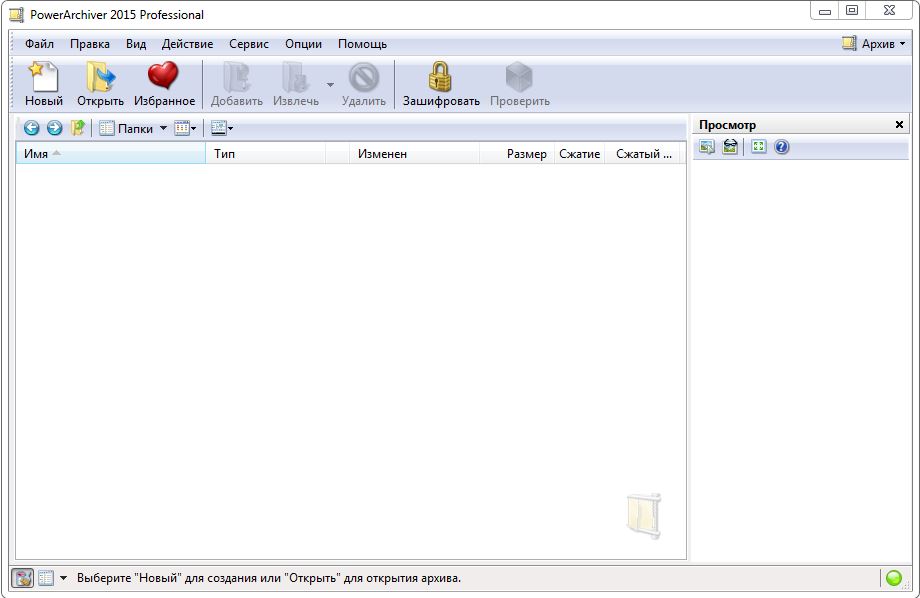
Task: Minimize the PowerArchiver window
Action: coord(825,10)
